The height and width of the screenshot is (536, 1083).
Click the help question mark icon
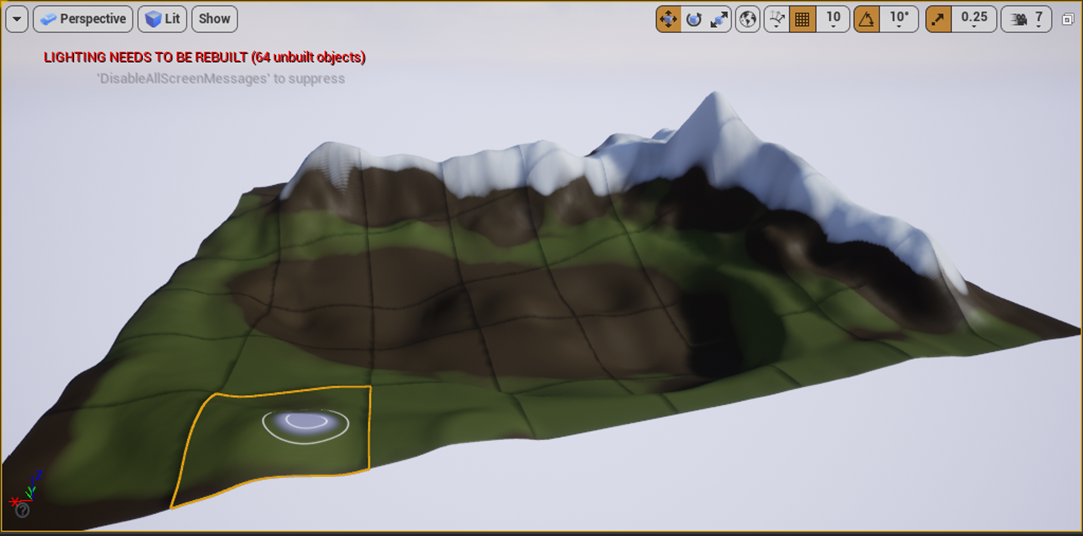(x=22, y=510)
